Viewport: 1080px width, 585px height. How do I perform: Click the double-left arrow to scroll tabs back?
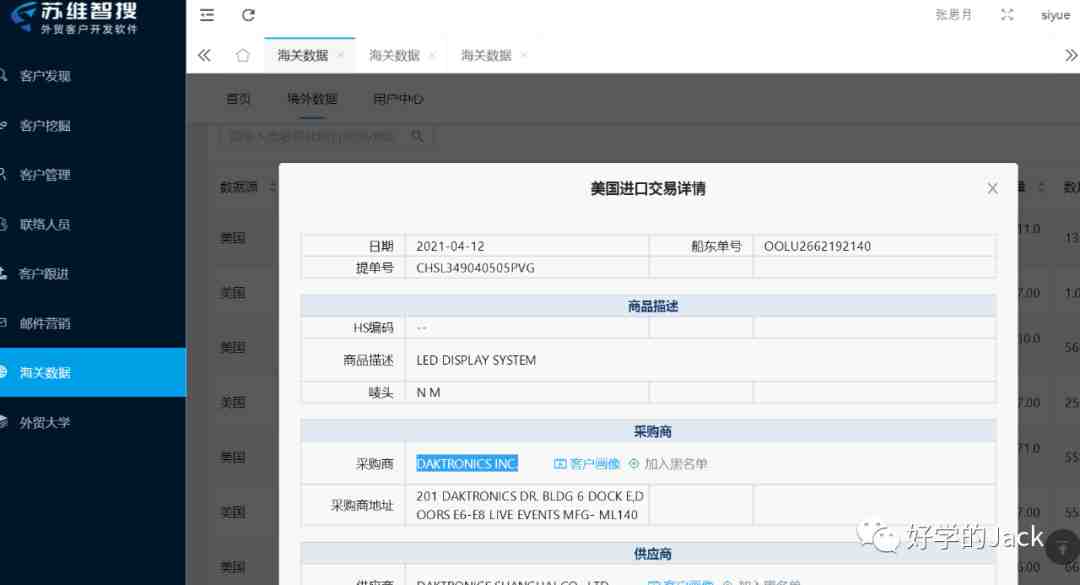pos(205,55)
